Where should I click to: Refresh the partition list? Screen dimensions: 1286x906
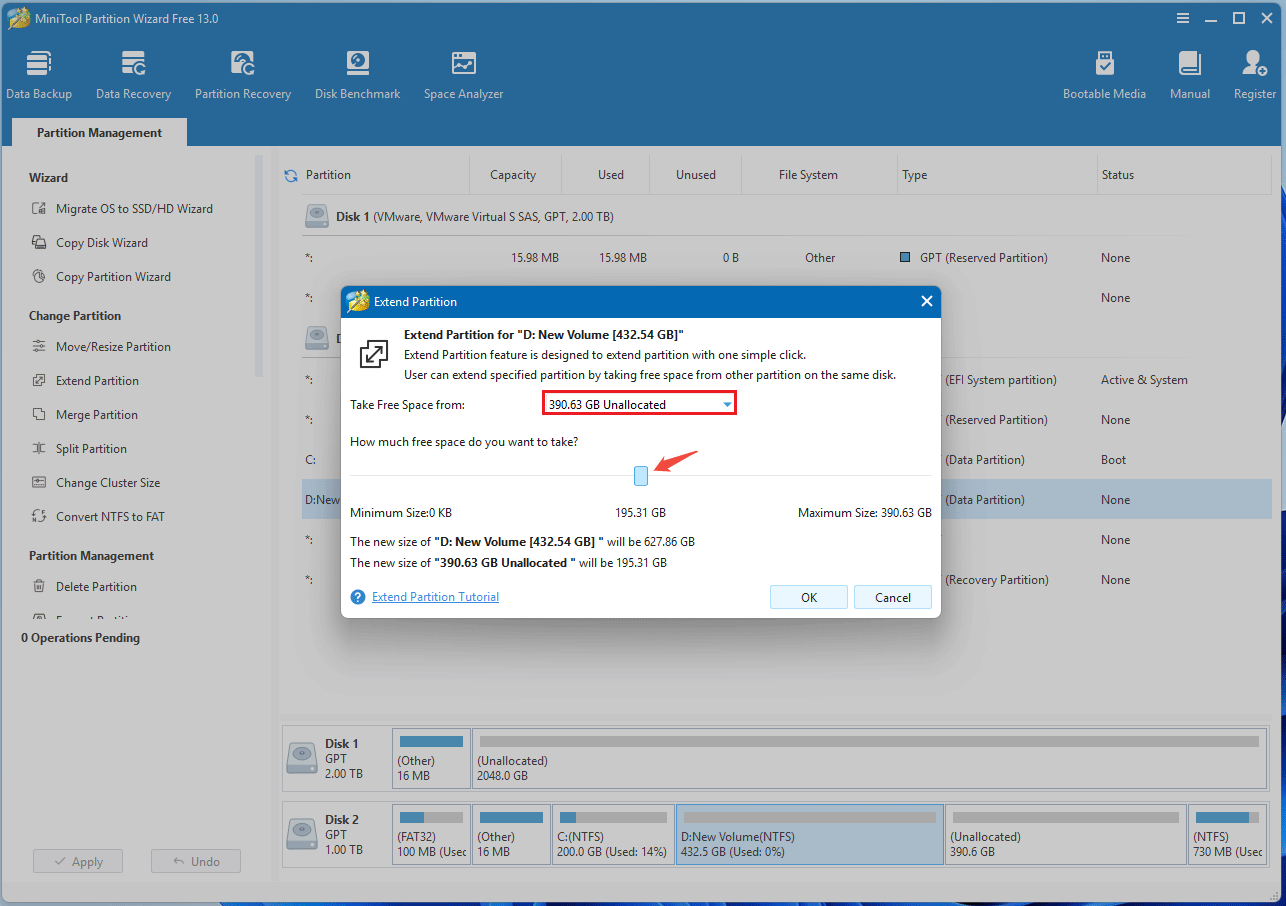(x=291, y=175)
